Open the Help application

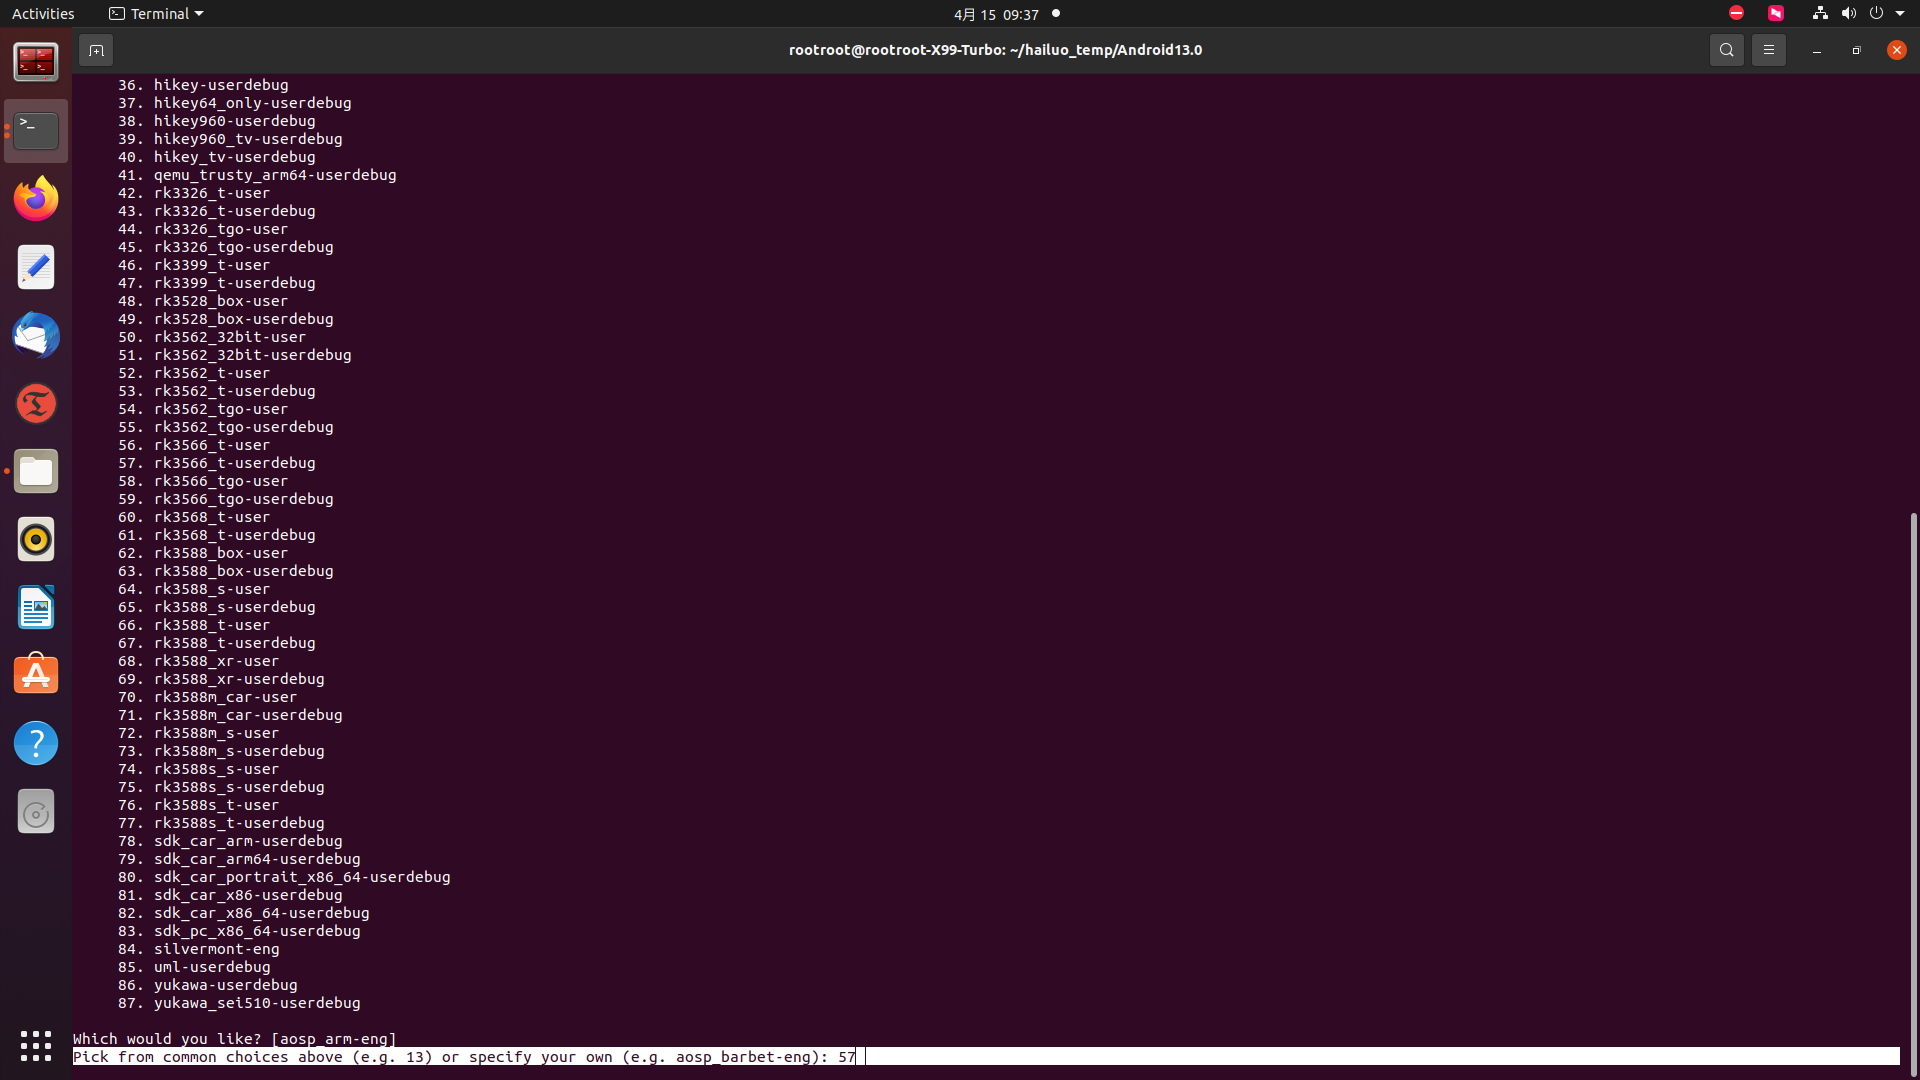(x=36, y=743)
